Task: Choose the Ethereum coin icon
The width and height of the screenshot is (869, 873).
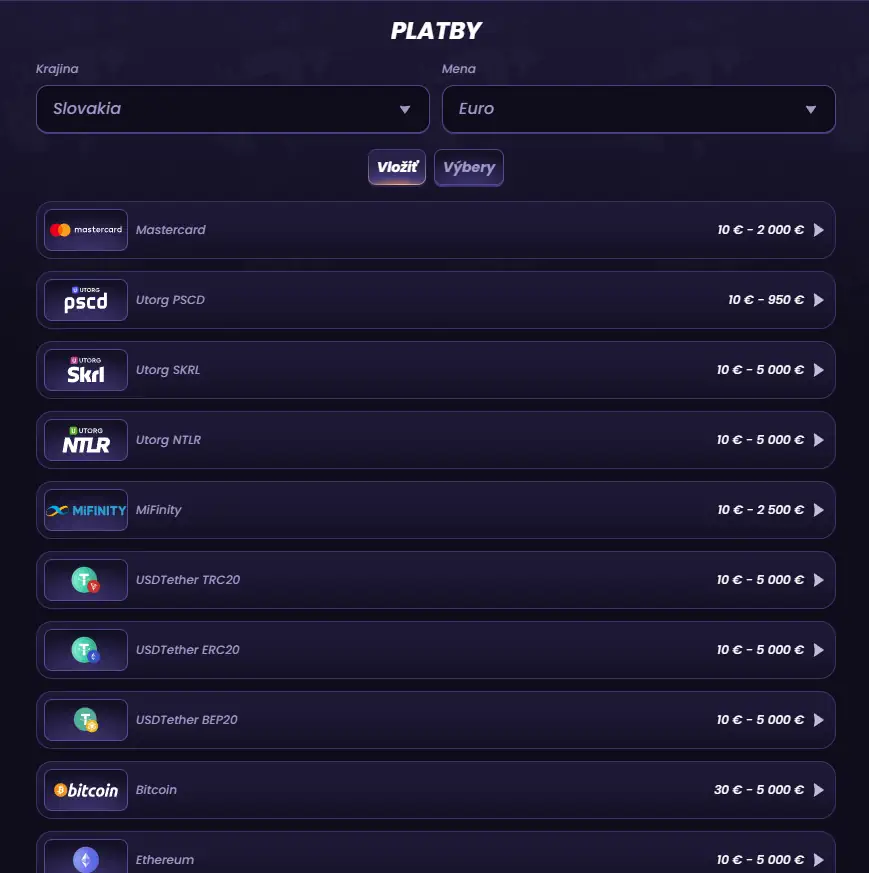Action: point(86,859)
